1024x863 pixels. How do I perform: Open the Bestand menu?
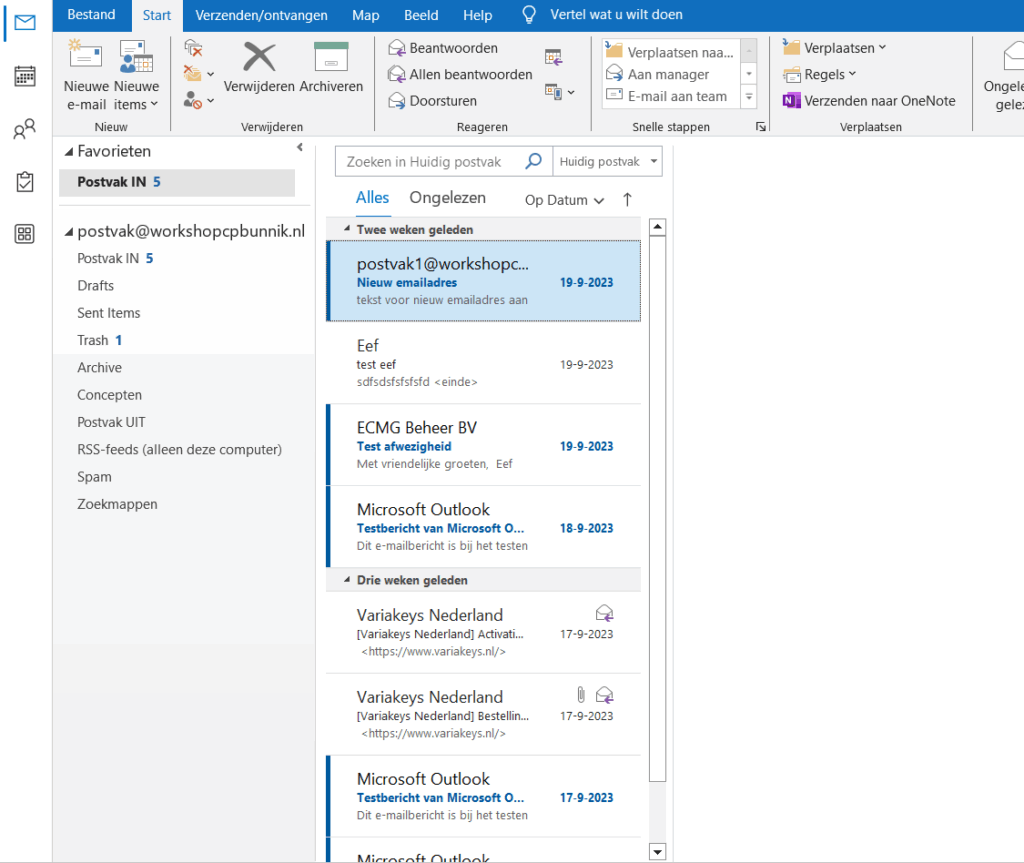coord(91,15)
